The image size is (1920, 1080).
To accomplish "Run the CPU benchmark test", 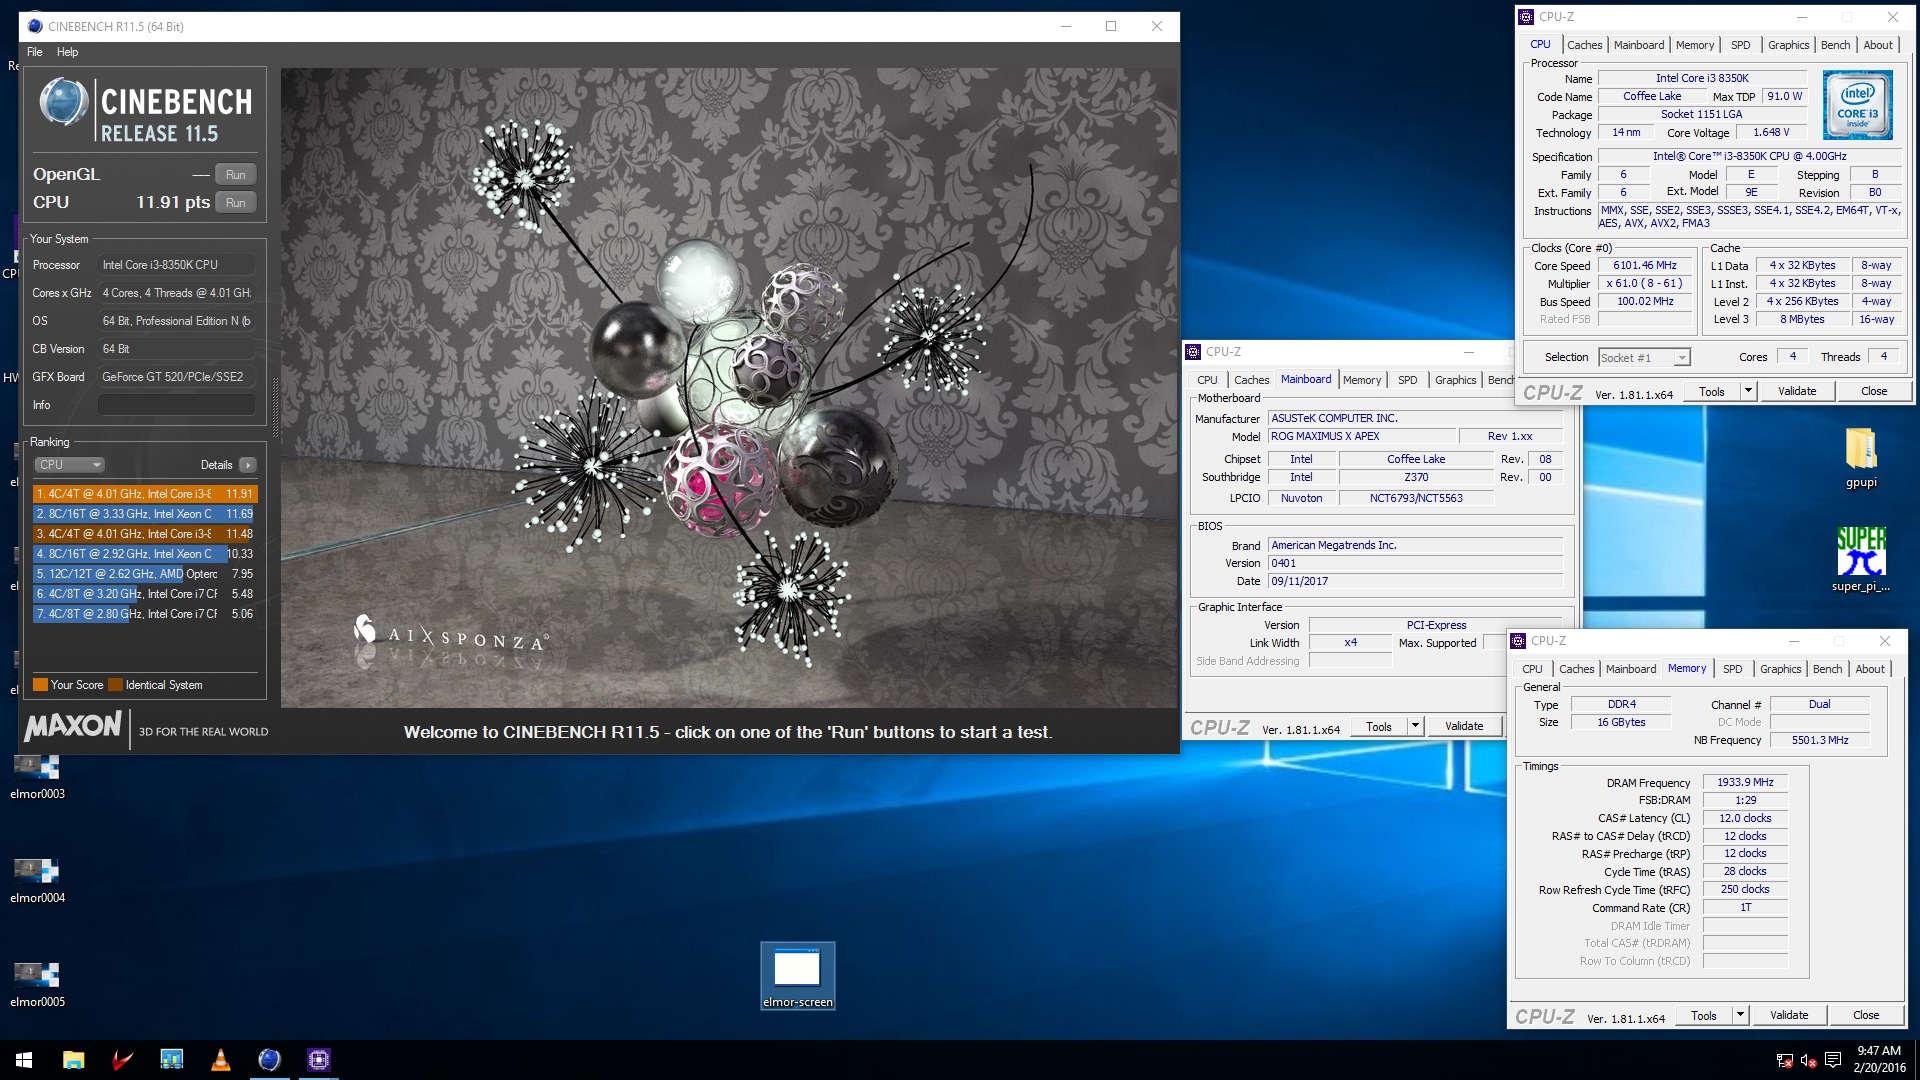I will click(x=235, y=202).
